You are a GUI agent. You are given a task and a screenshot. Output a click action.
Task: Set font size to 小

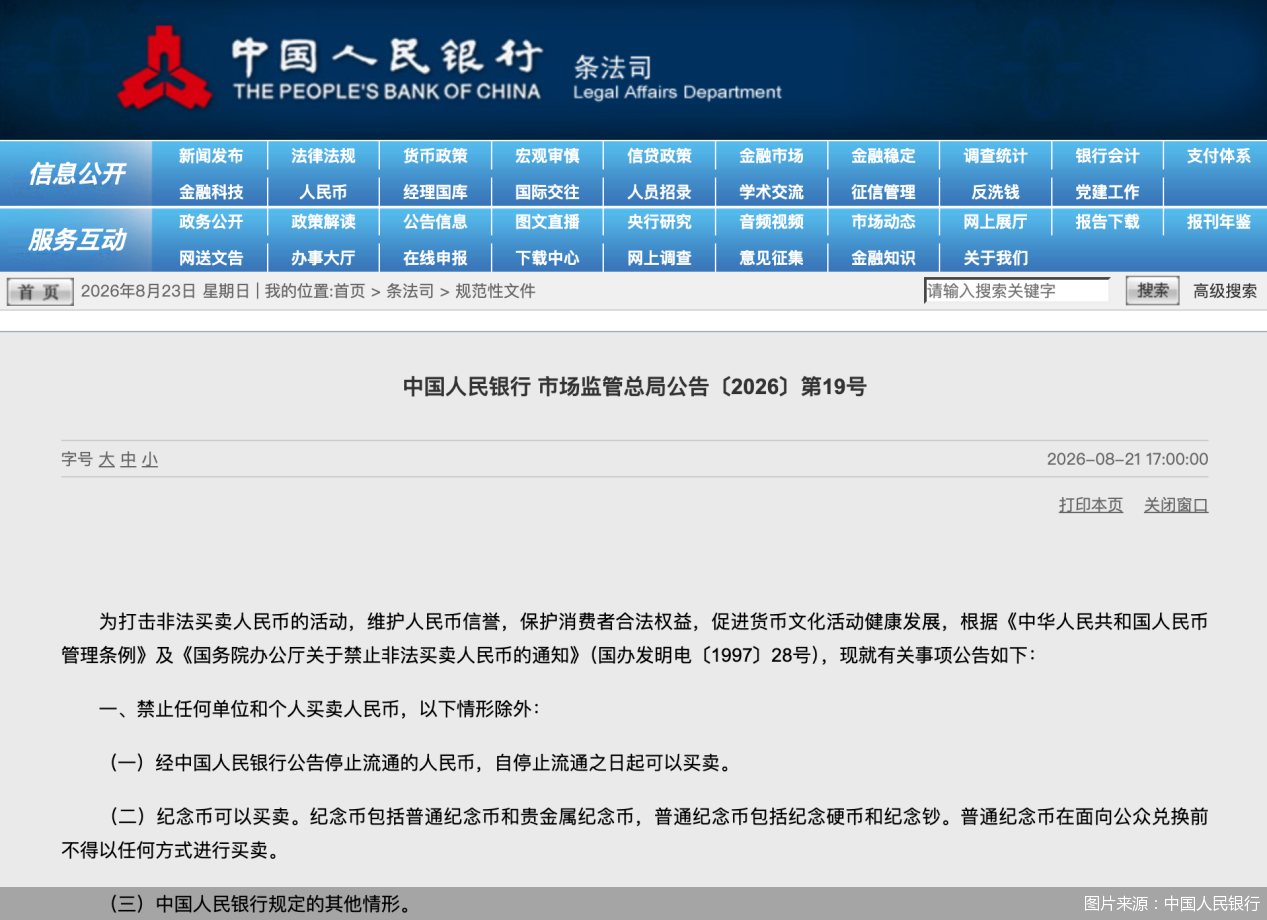(x=150, y=460)
